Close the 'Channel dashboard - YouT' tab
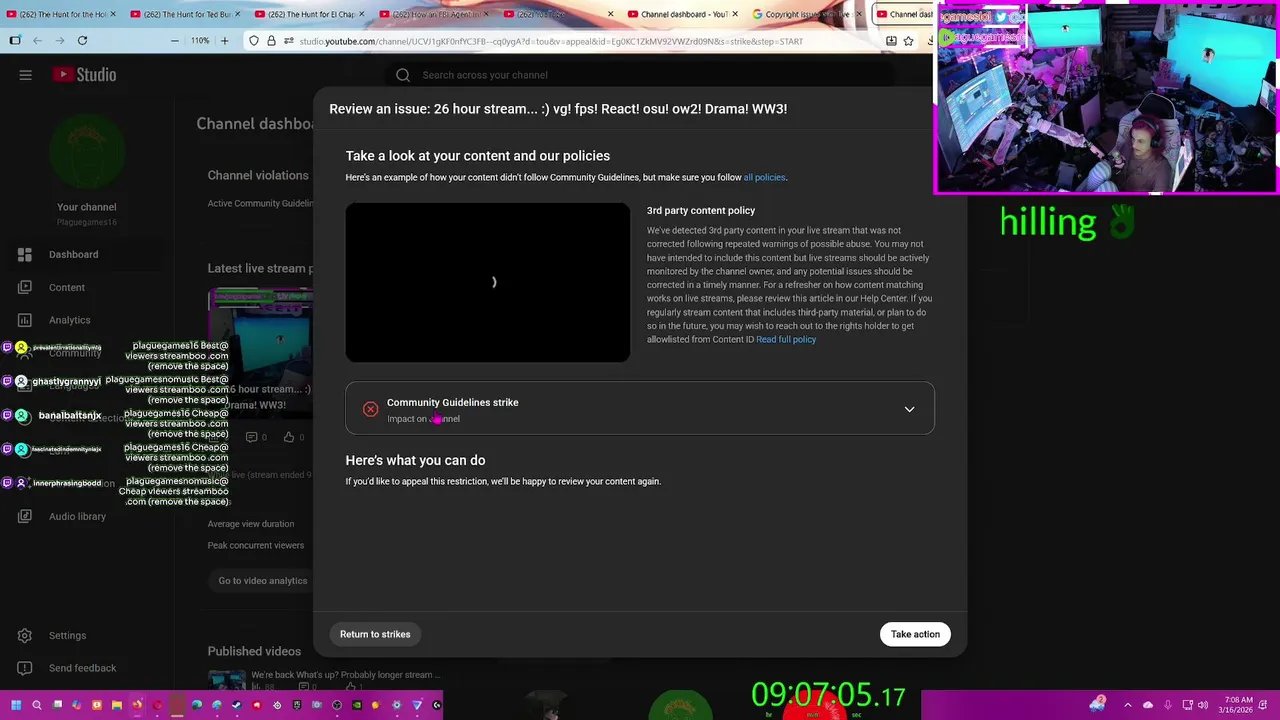 coord(736,14)
